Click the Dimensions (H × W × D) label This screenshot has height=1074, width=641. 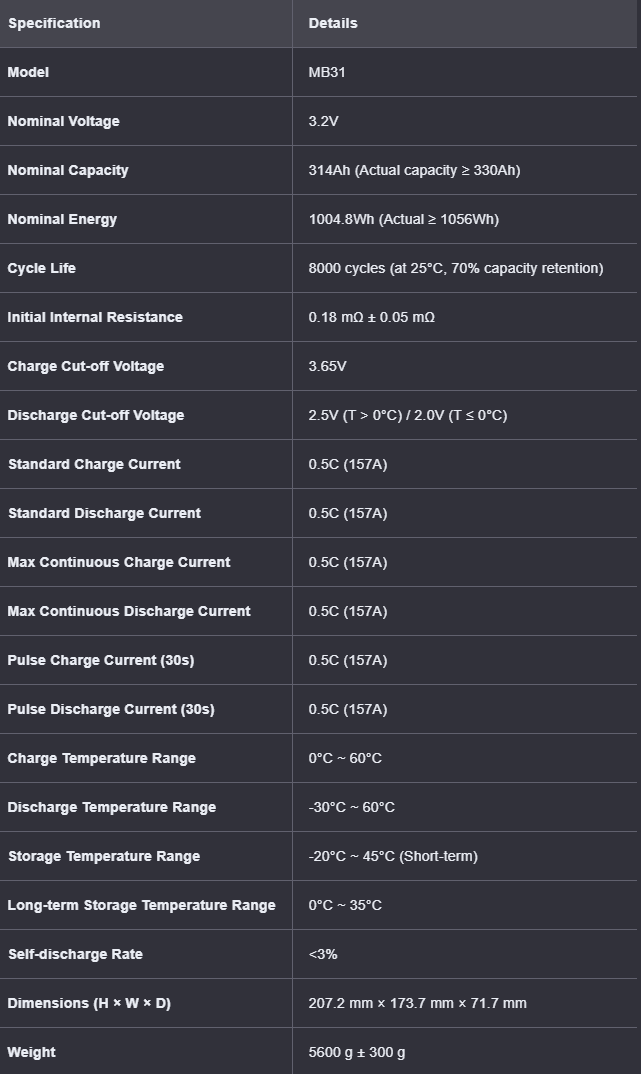[89, 1003]
